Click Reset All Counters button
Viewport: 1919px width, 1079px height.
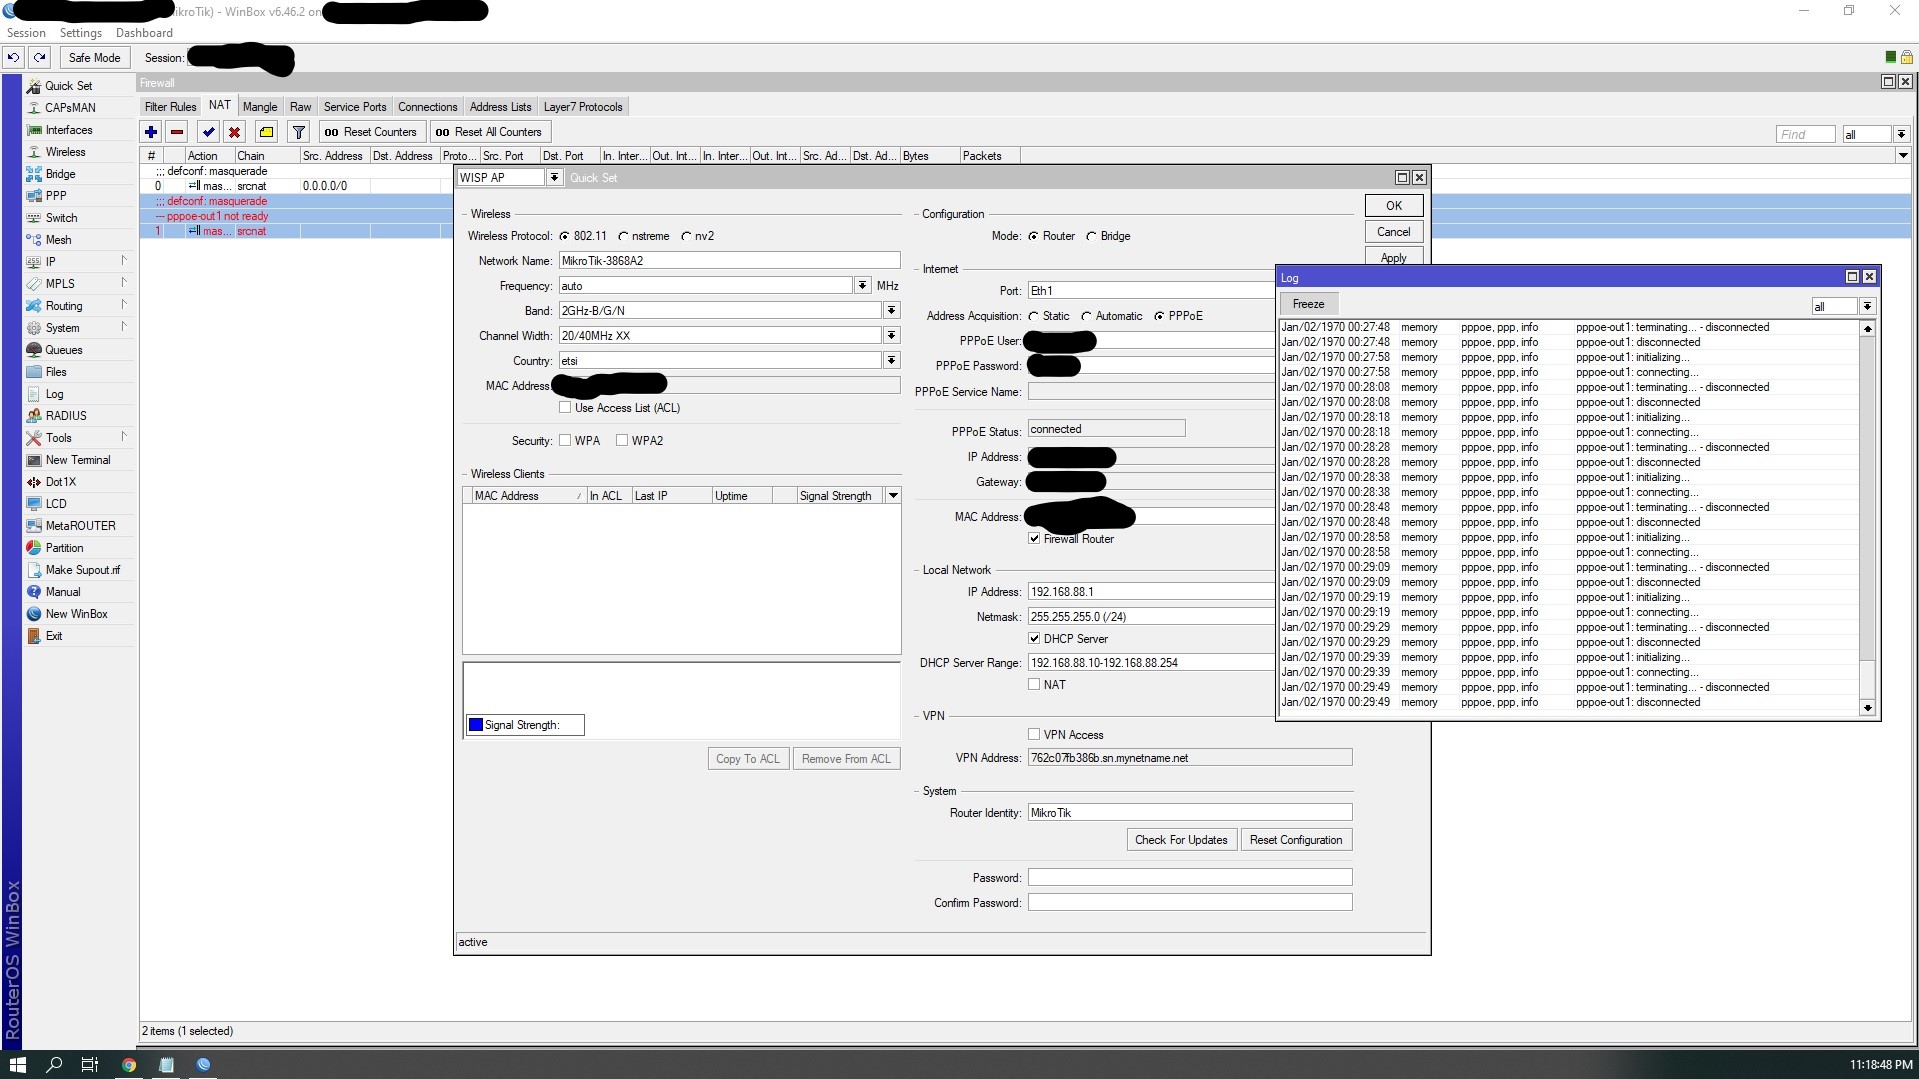tap(489, 132)
